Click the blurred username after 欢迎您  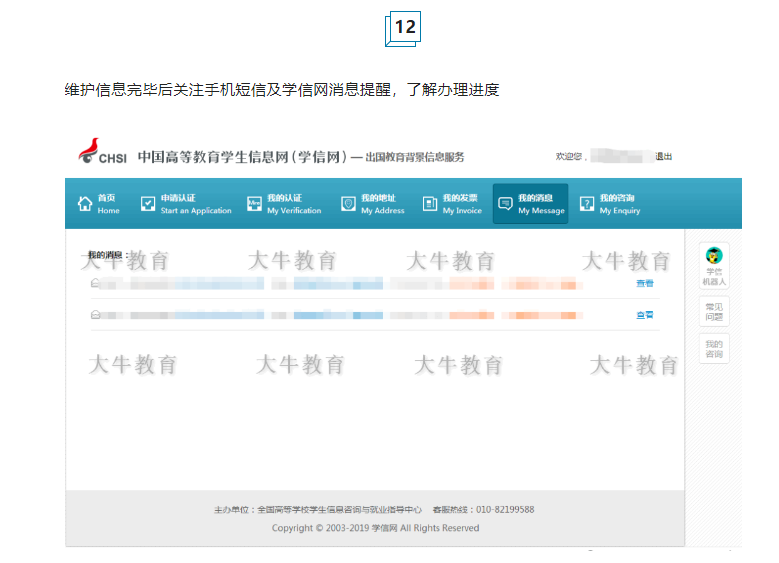click(619, 156)
